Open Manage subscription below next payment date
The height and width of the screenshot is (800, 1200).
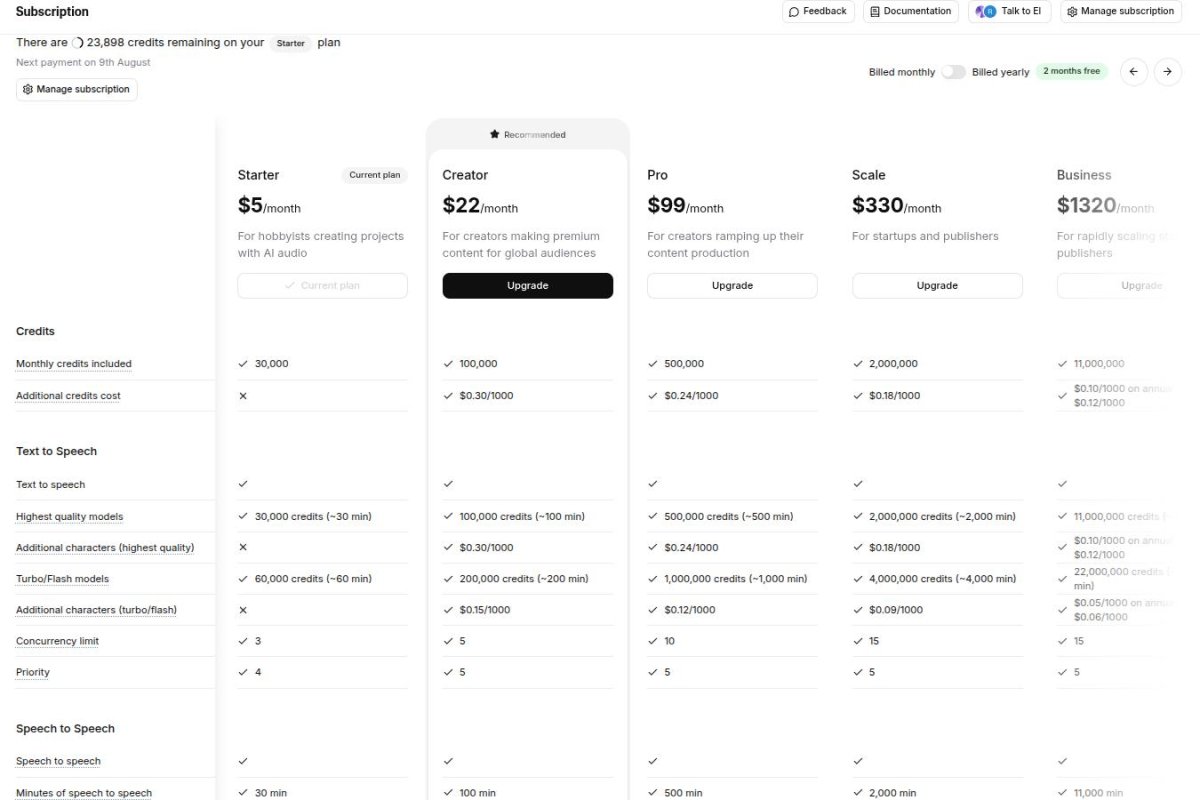coord(76,89)
